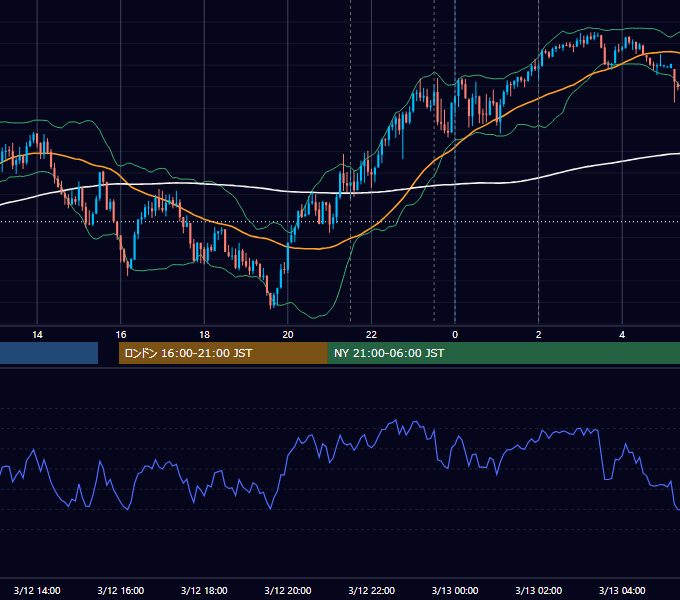Click the 3/12 16:00 time label

(121, 590)
